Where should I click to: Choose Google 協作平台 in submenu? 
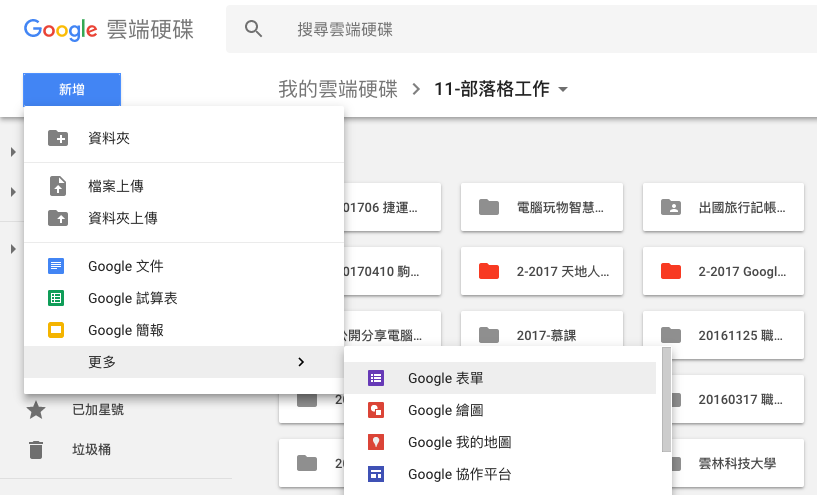(x=500, y=474)
